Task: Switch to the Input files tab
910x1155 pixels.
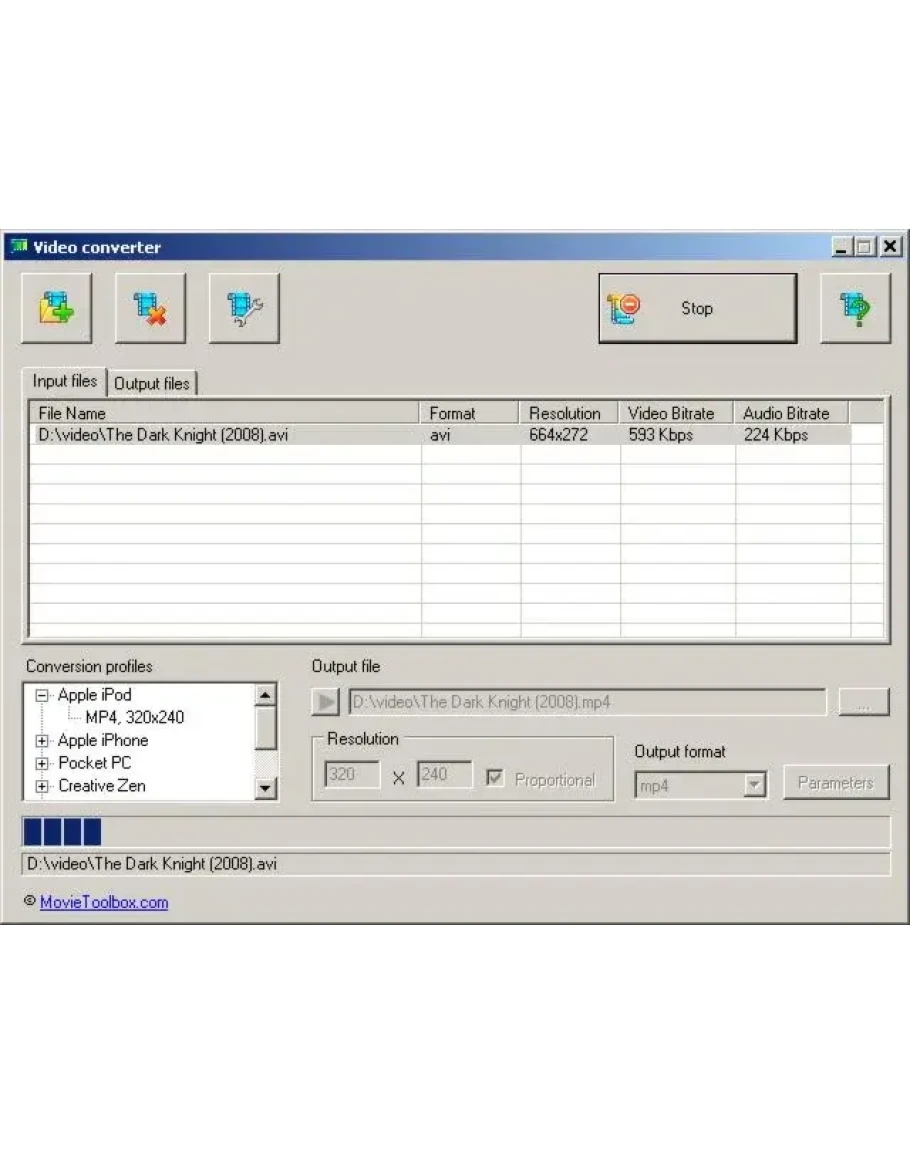Action: (65, 381)
